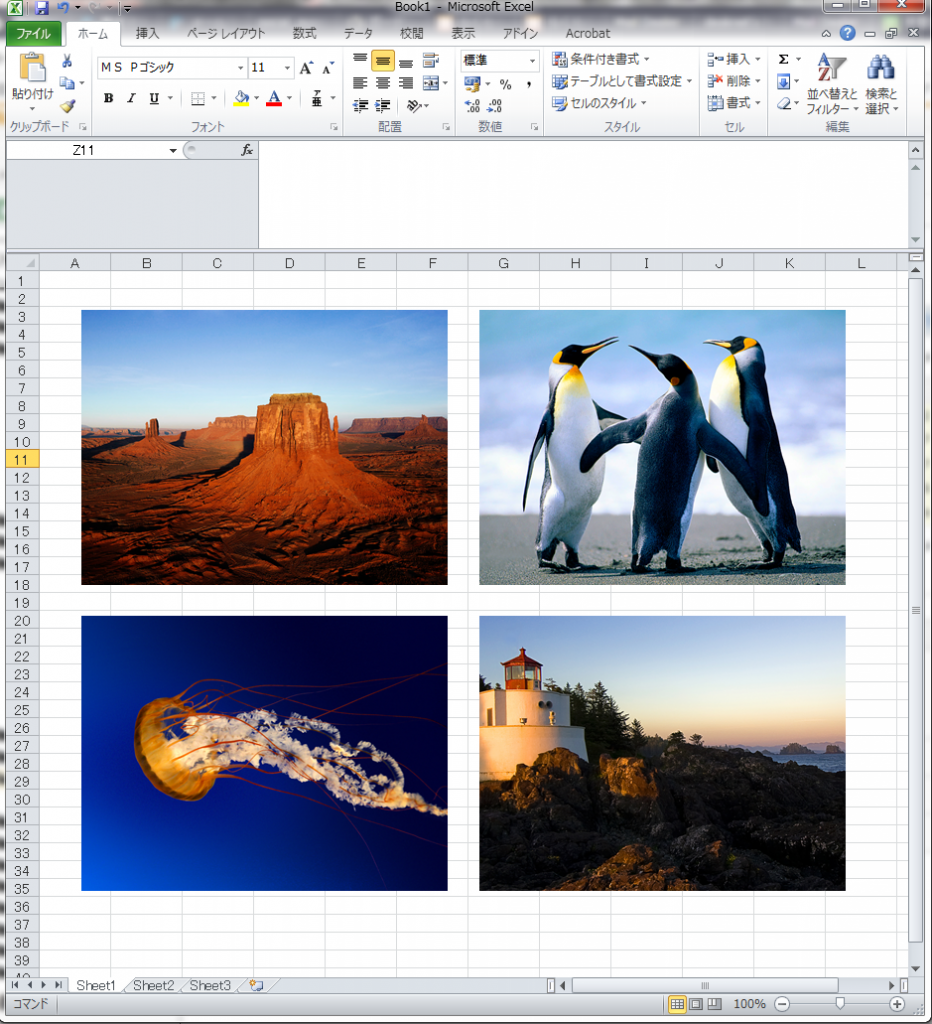The height and width of the screenshot is (1024, 932).
Task: Increase indent icon in alignment group
Action: point(383,105)
